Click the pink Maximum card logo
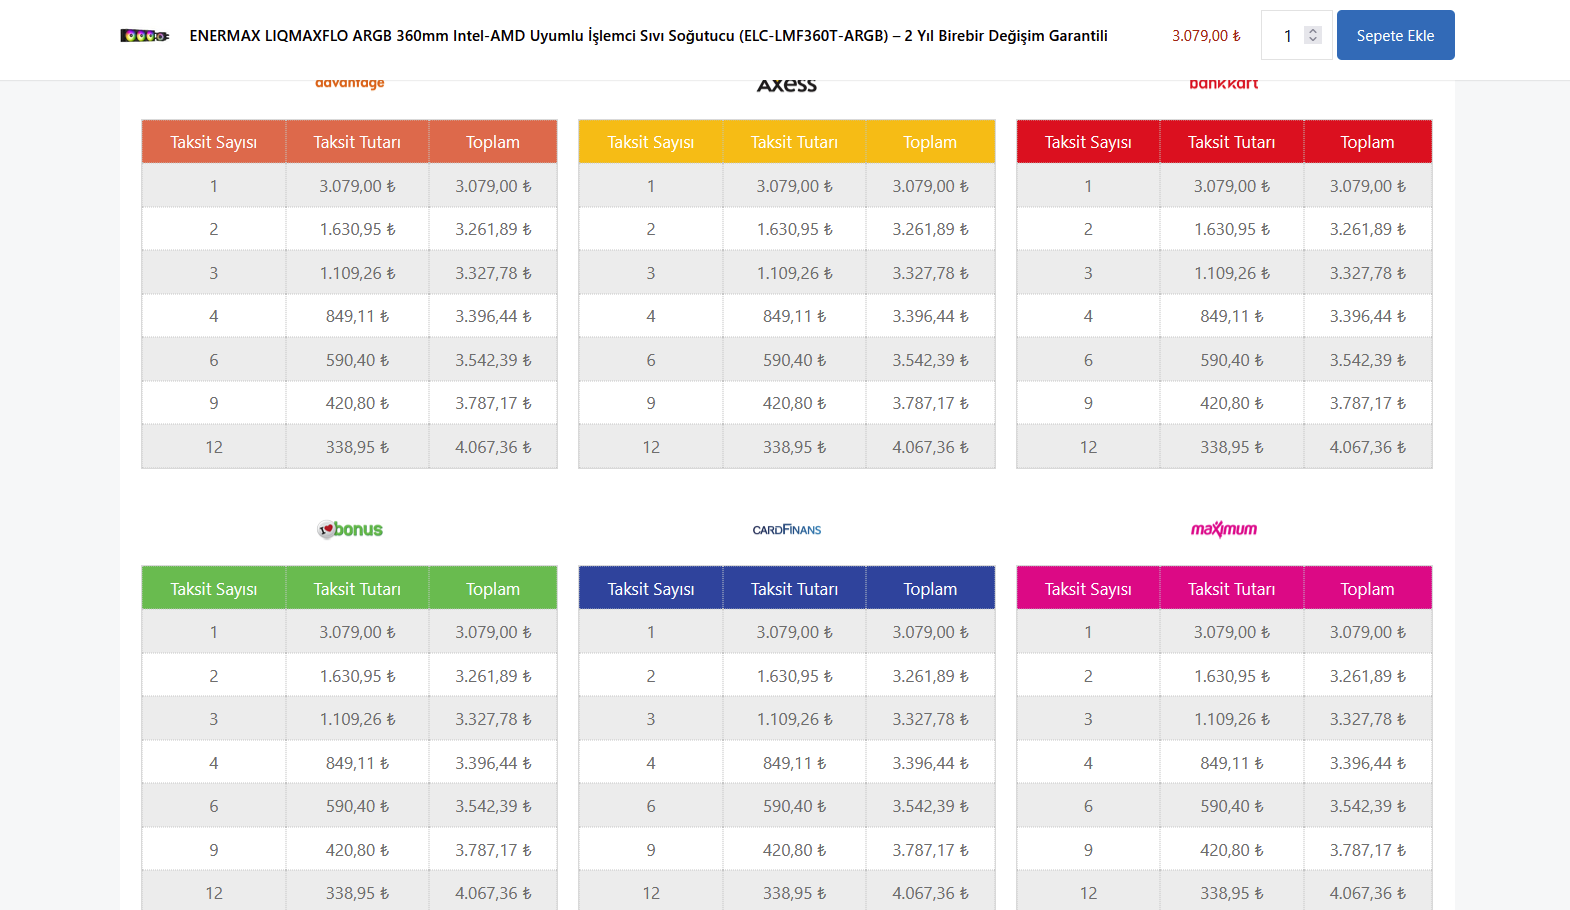This screenshot has width=1570, height=910. (x=1224, y=529)
